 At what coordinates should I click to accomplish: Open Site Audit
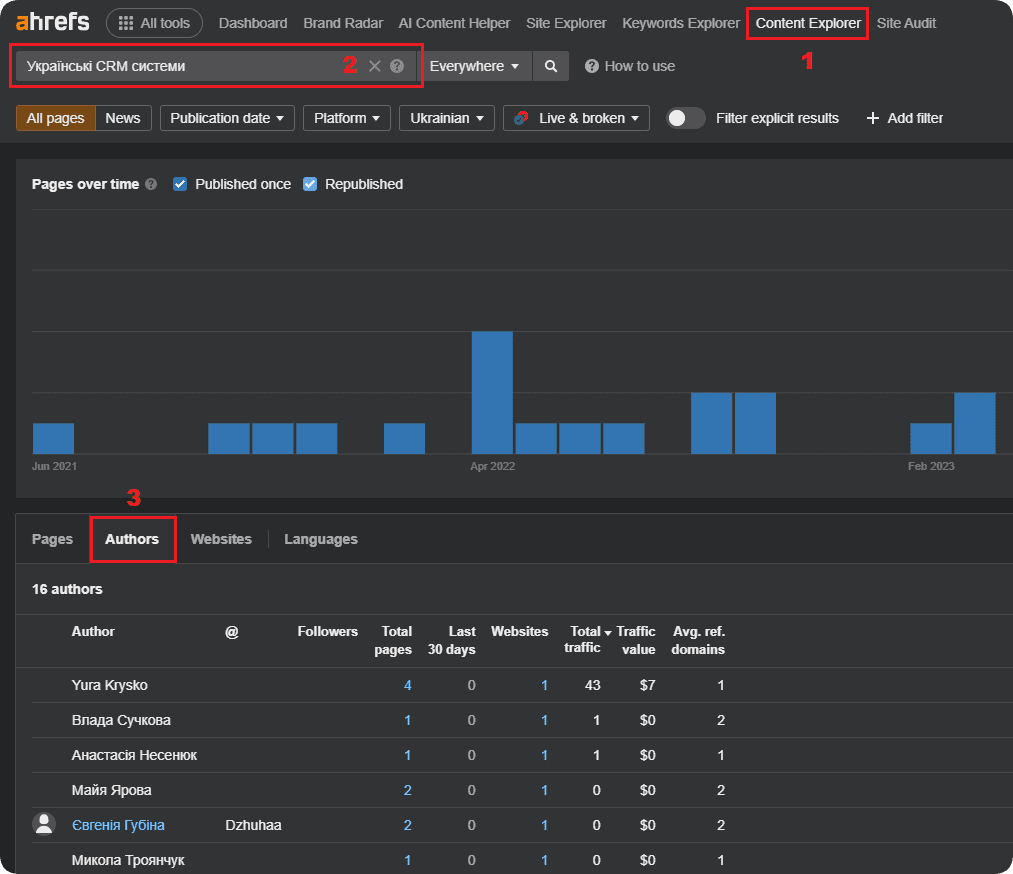coord(906,23)
